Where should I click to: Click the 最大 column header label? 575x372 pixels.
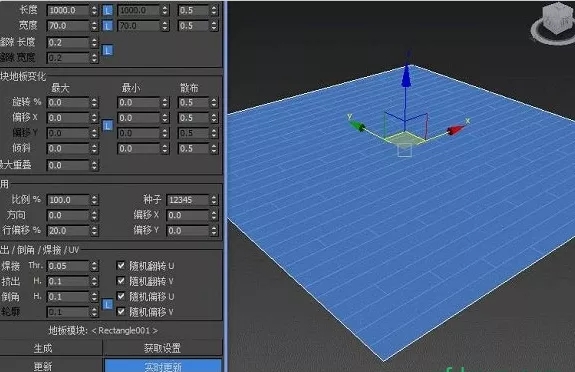(60, 88)
